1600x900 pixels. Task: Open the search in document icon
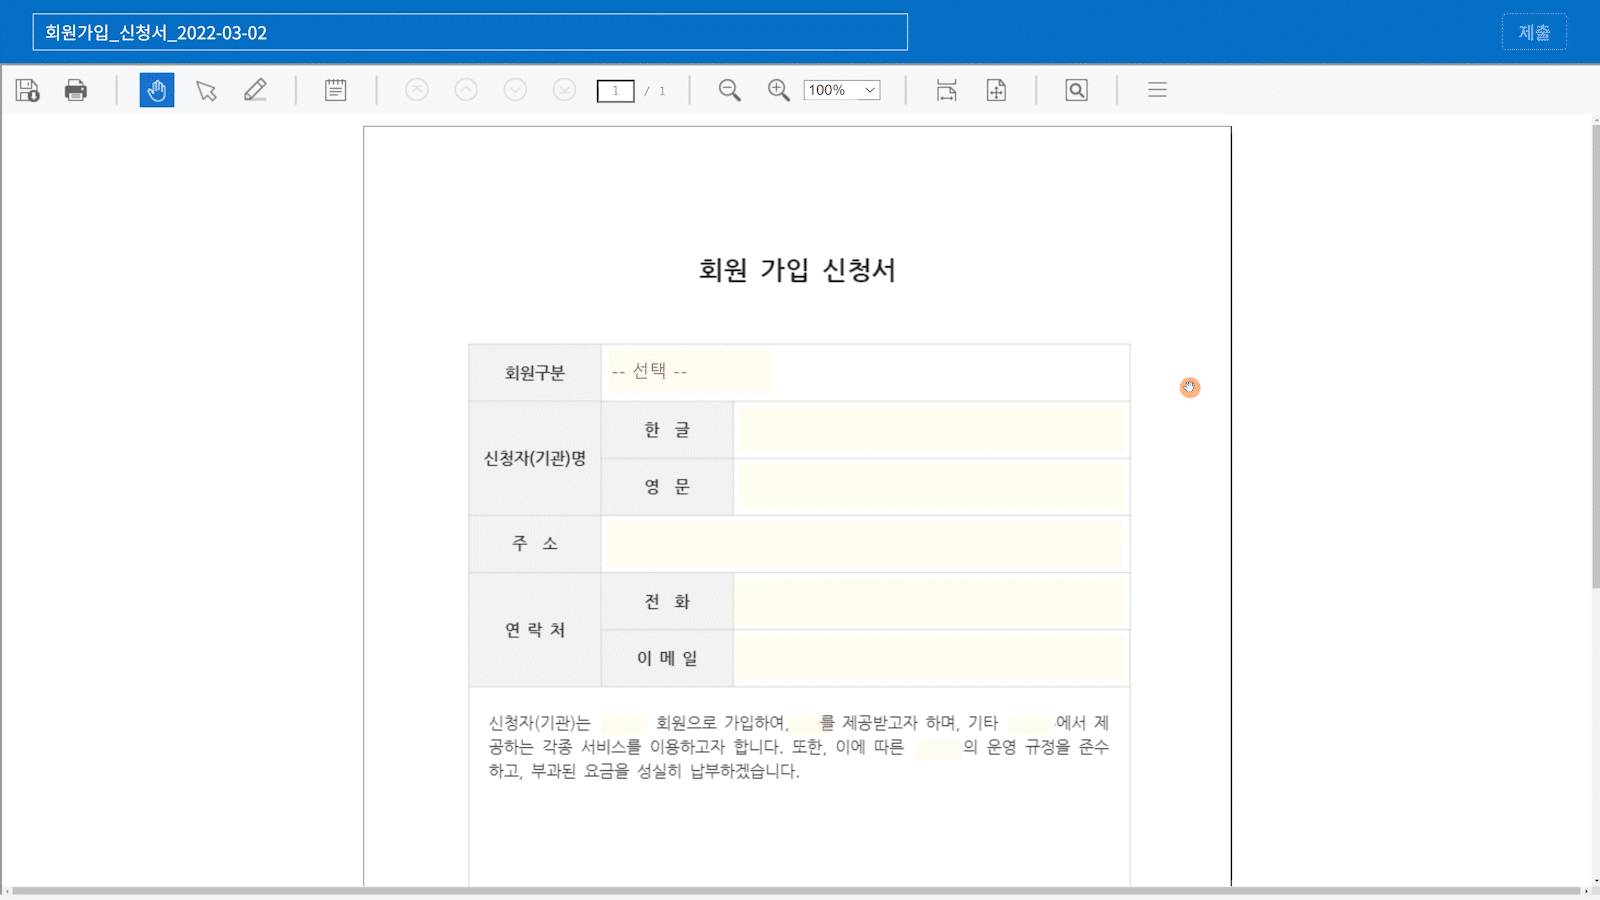tap(1076, 90)
